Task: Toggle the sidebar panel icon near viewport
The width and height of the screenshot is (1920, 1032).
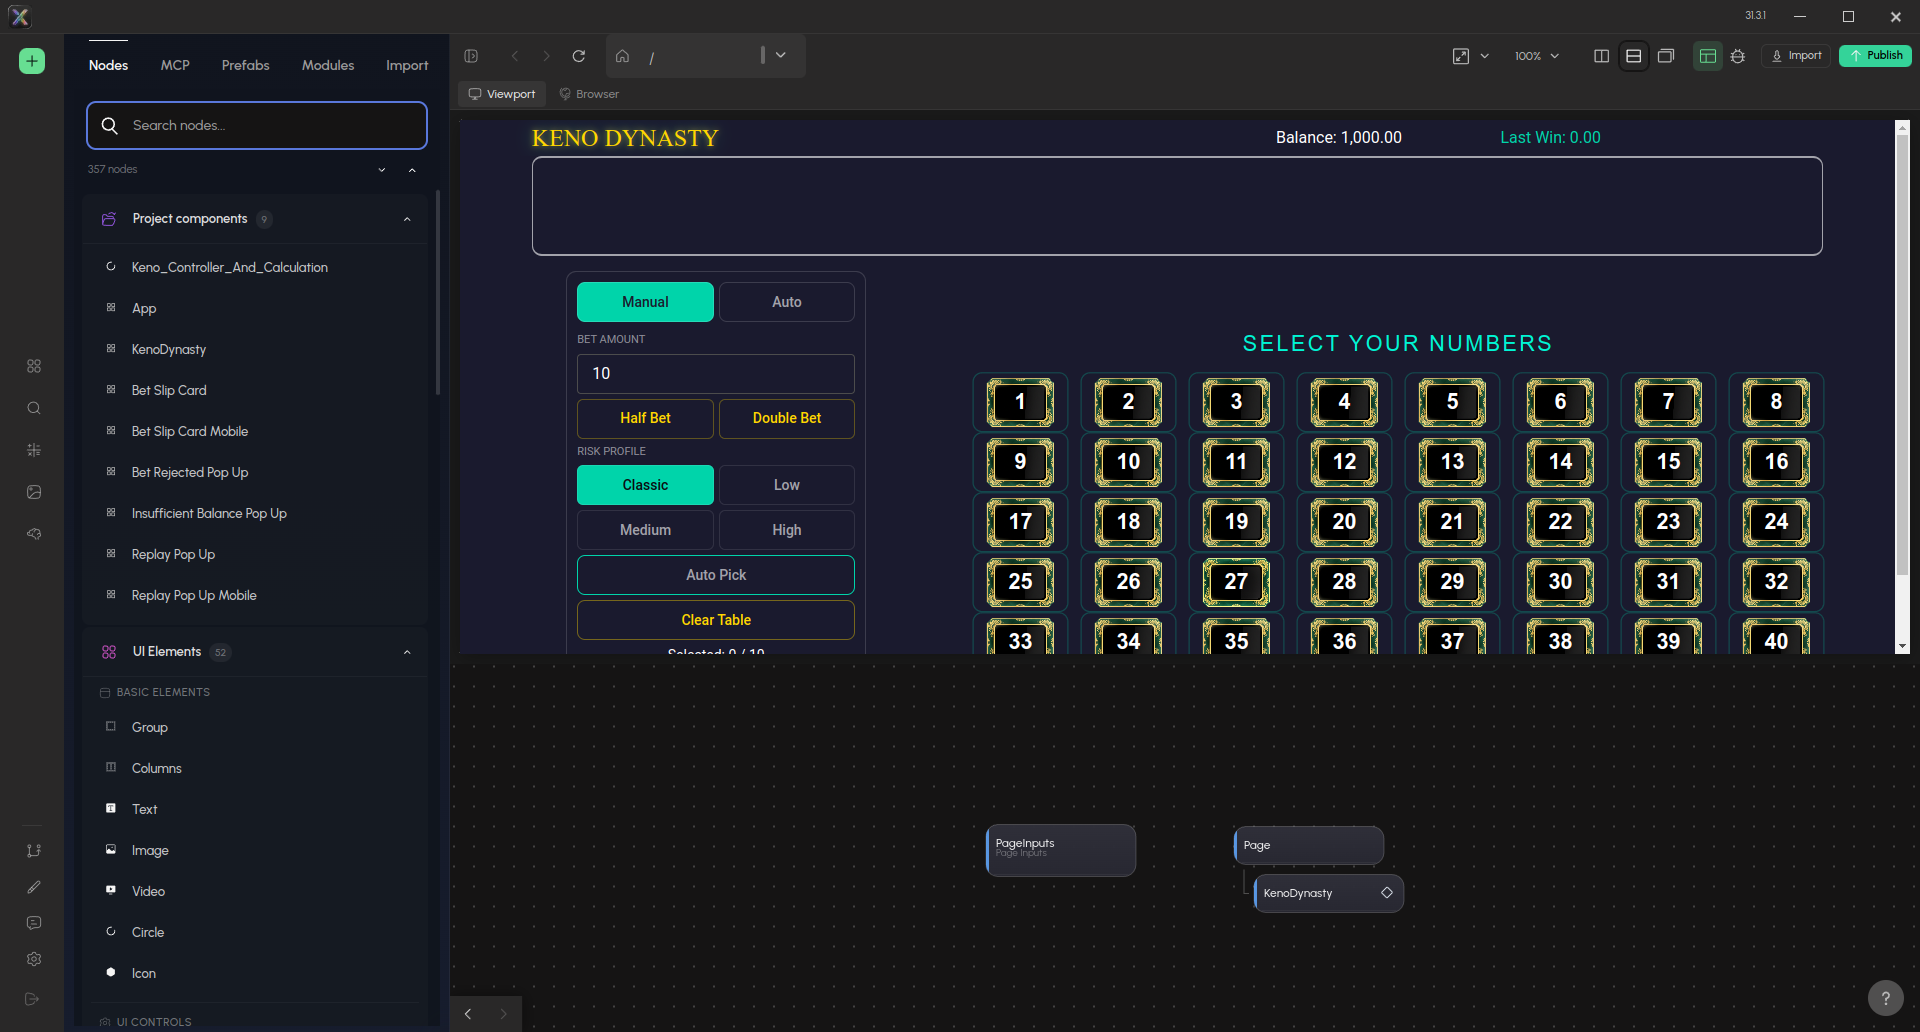Action: (471, 56)
